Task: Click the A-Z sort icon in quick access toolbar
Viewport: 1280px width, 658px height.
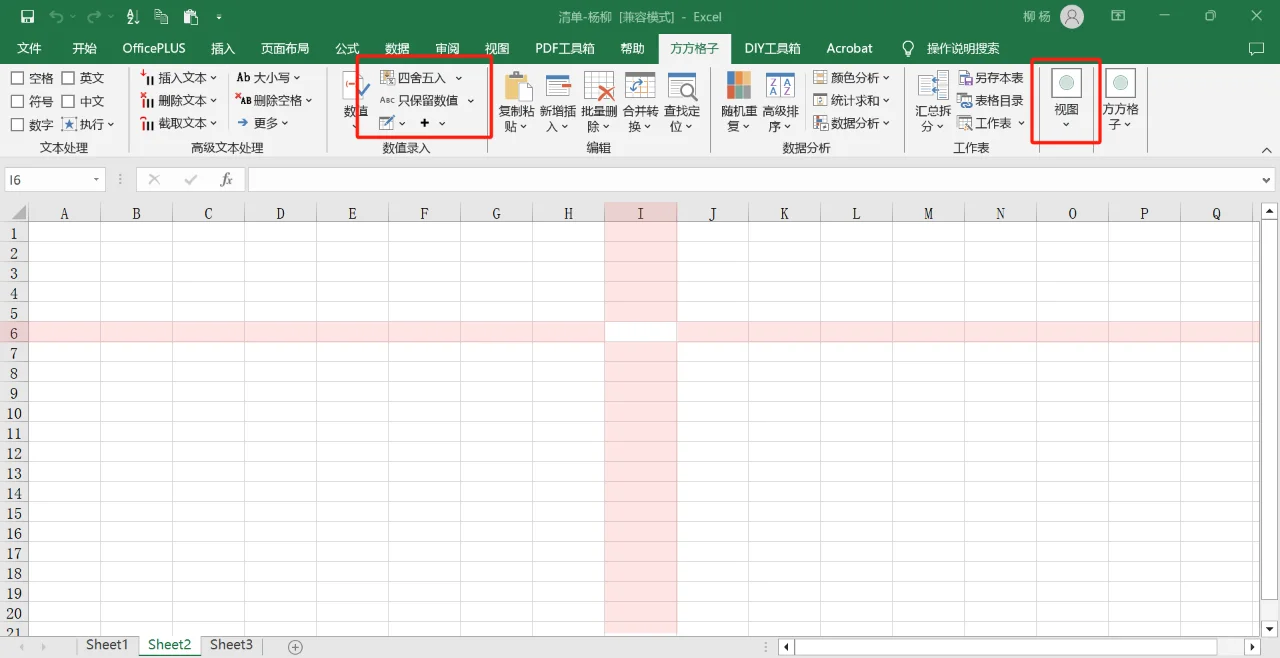Action: pos(132,17)
